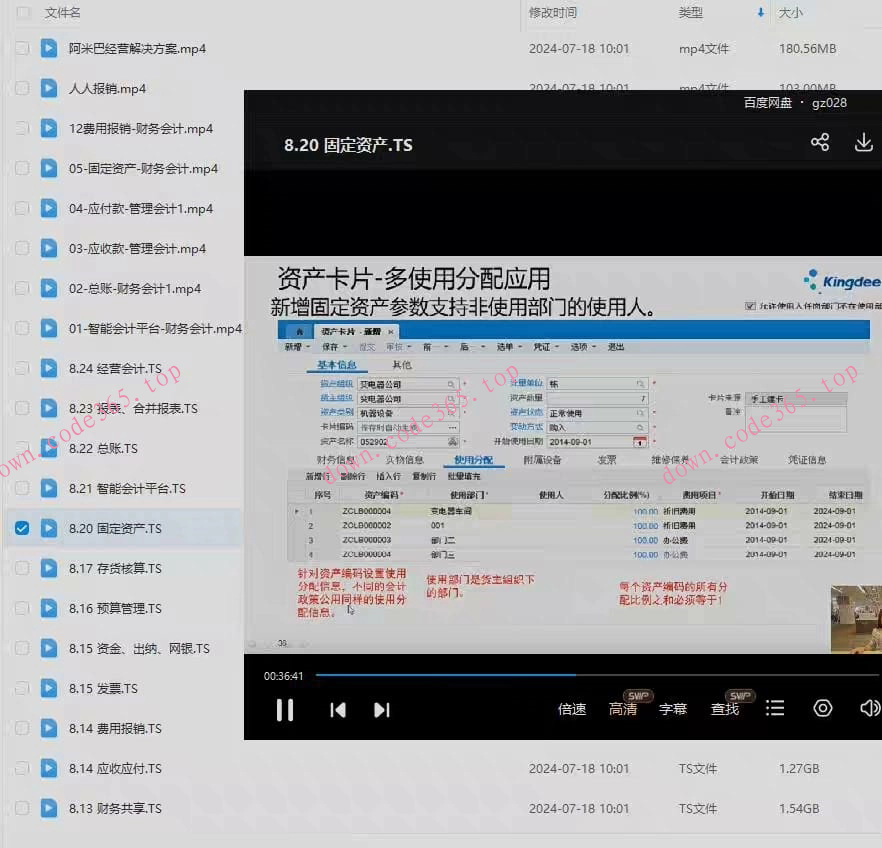Screen dimensions: 882x848
Task: Click the 开始使用日期 calendar icon
Action: [x=640, y=442]
